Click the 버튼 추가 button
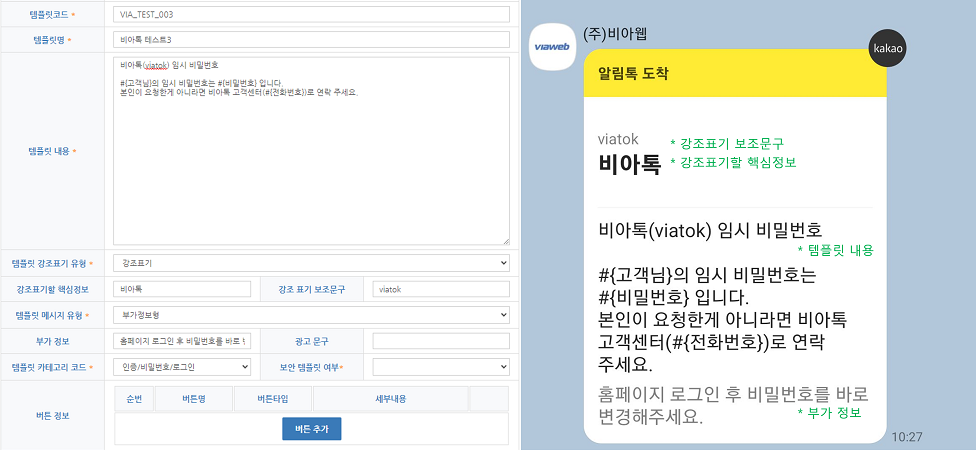This screenshot has width=976, height=450. (312, 428)
